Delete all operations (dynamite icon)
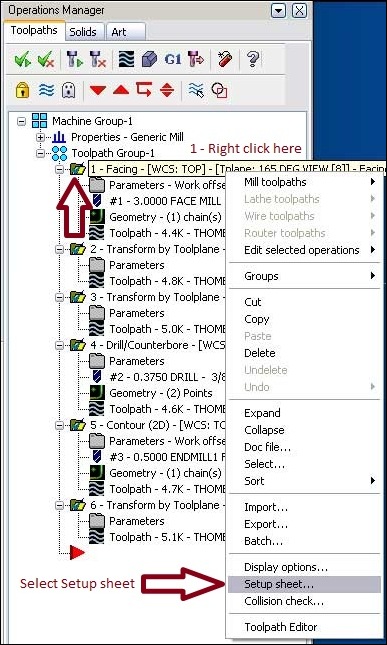387x645 pixels. (224, 60)
